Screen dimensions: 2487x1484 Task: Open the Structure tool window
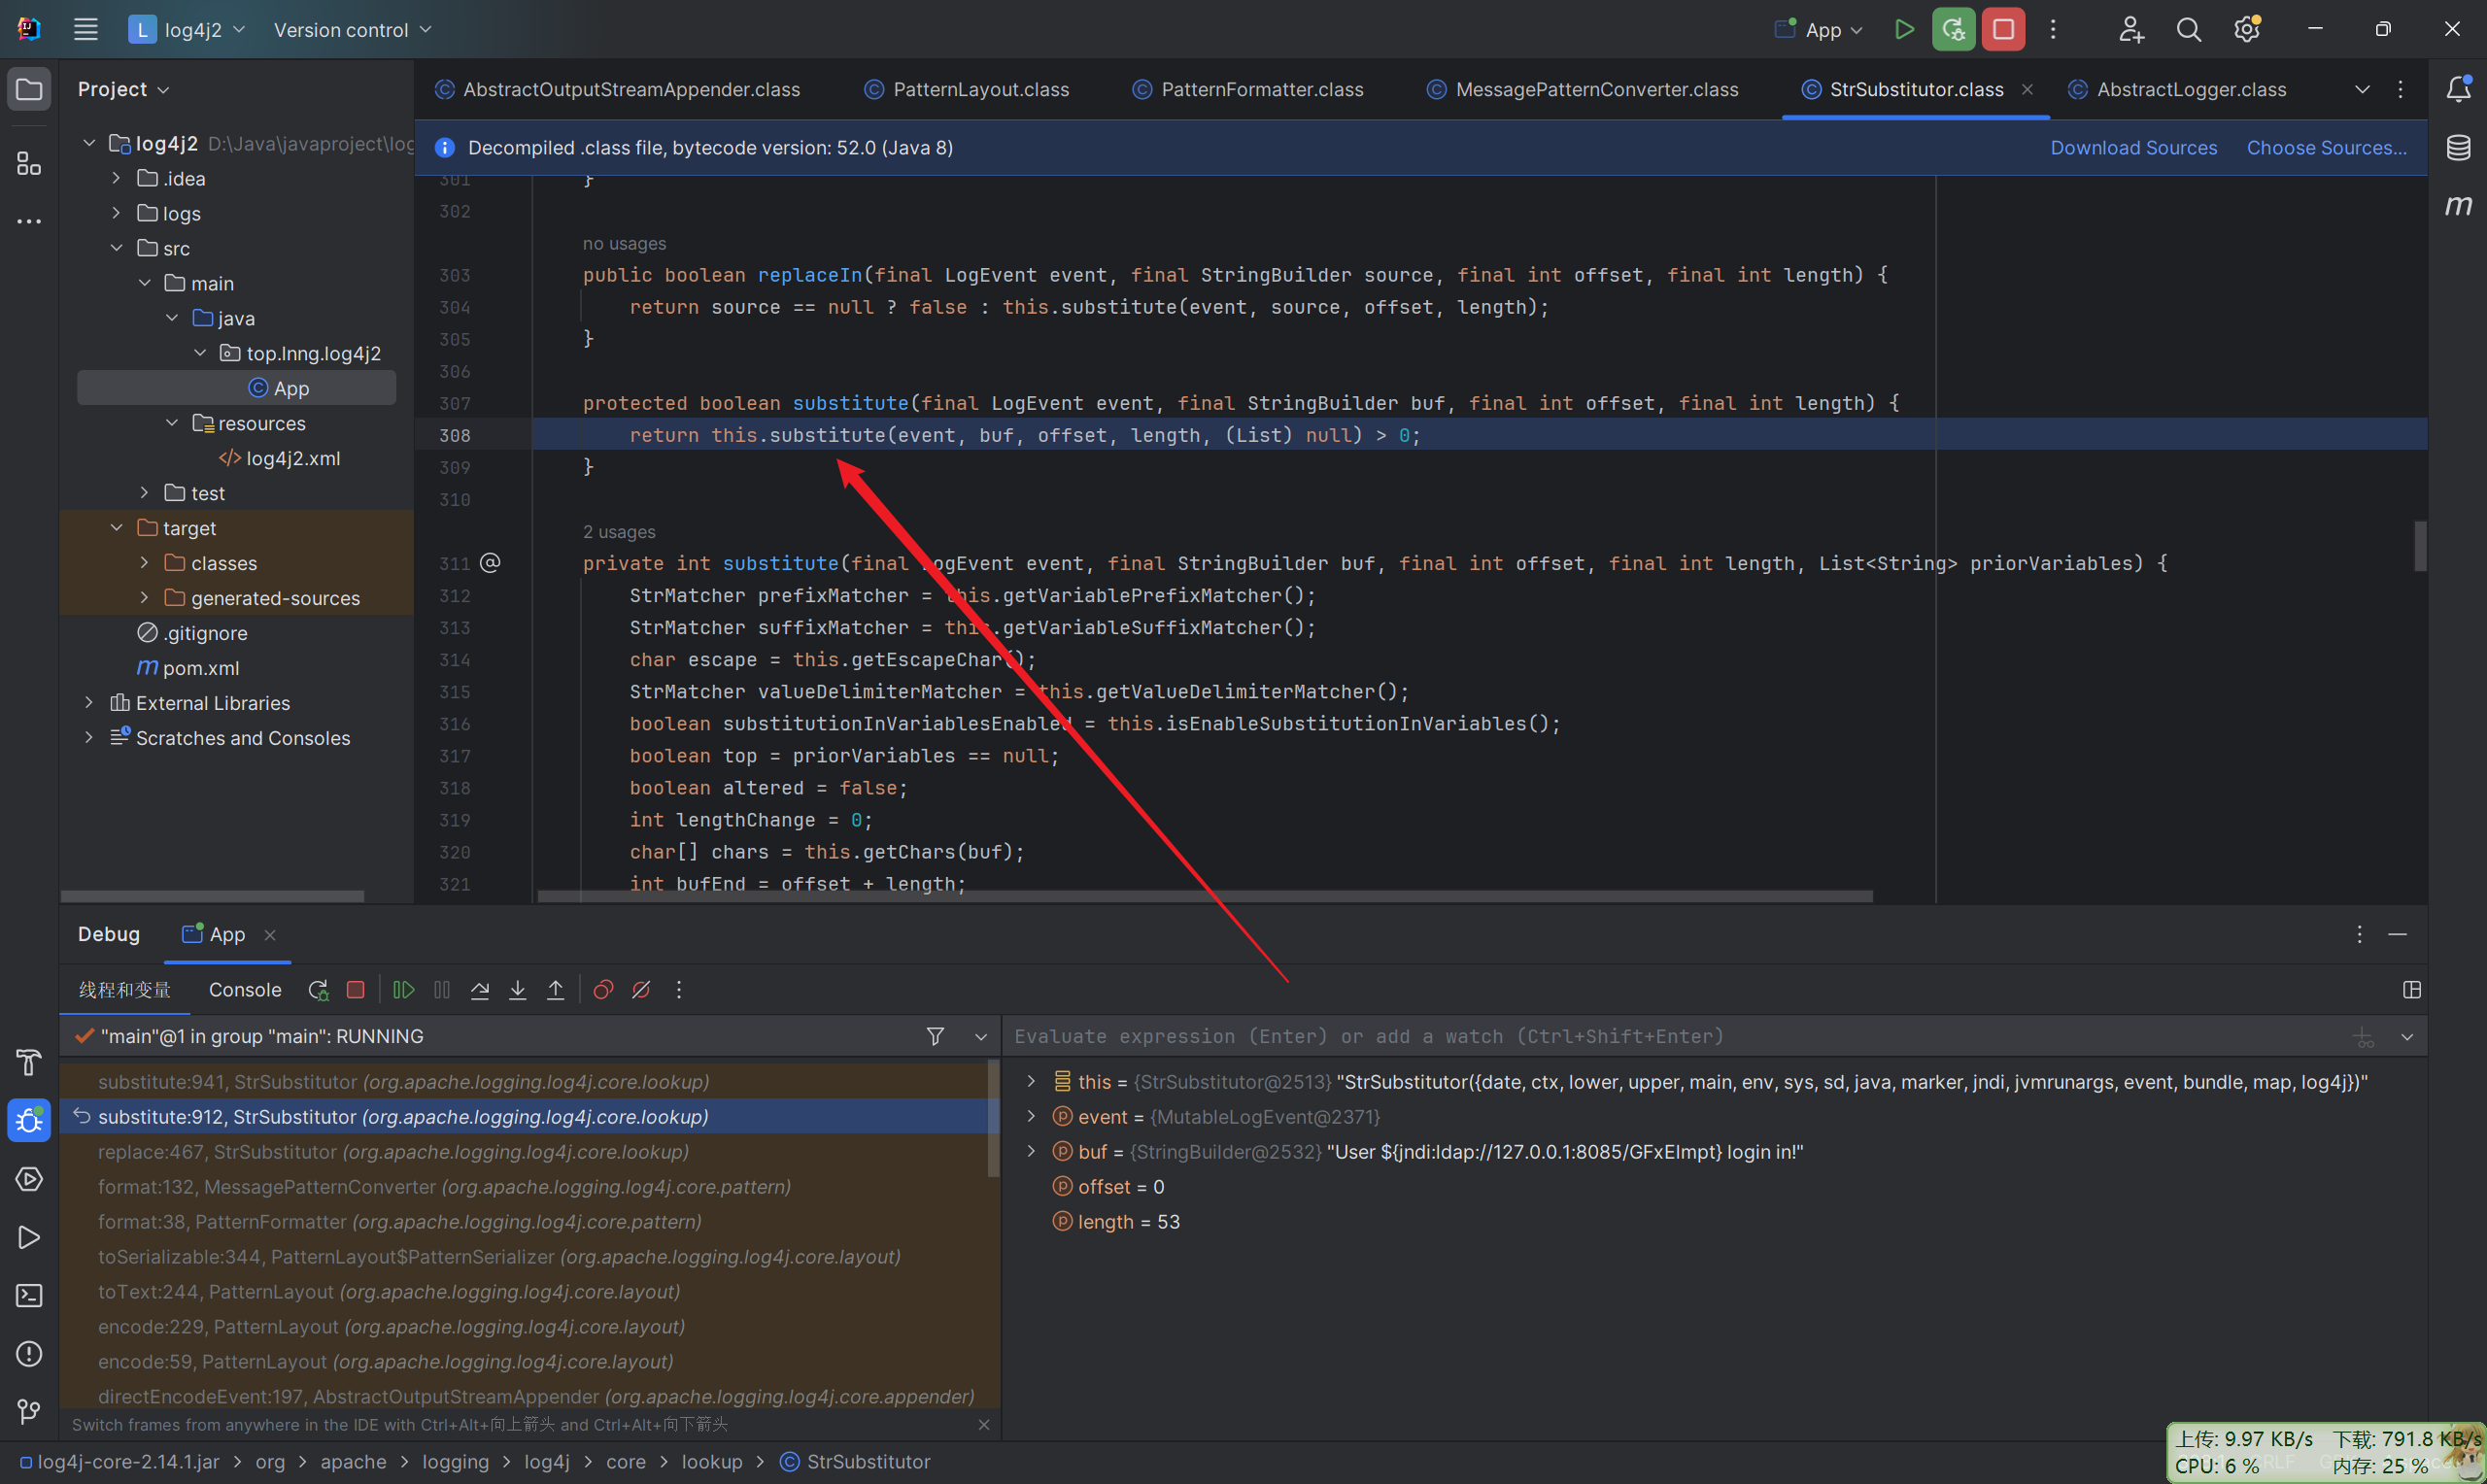29,163
